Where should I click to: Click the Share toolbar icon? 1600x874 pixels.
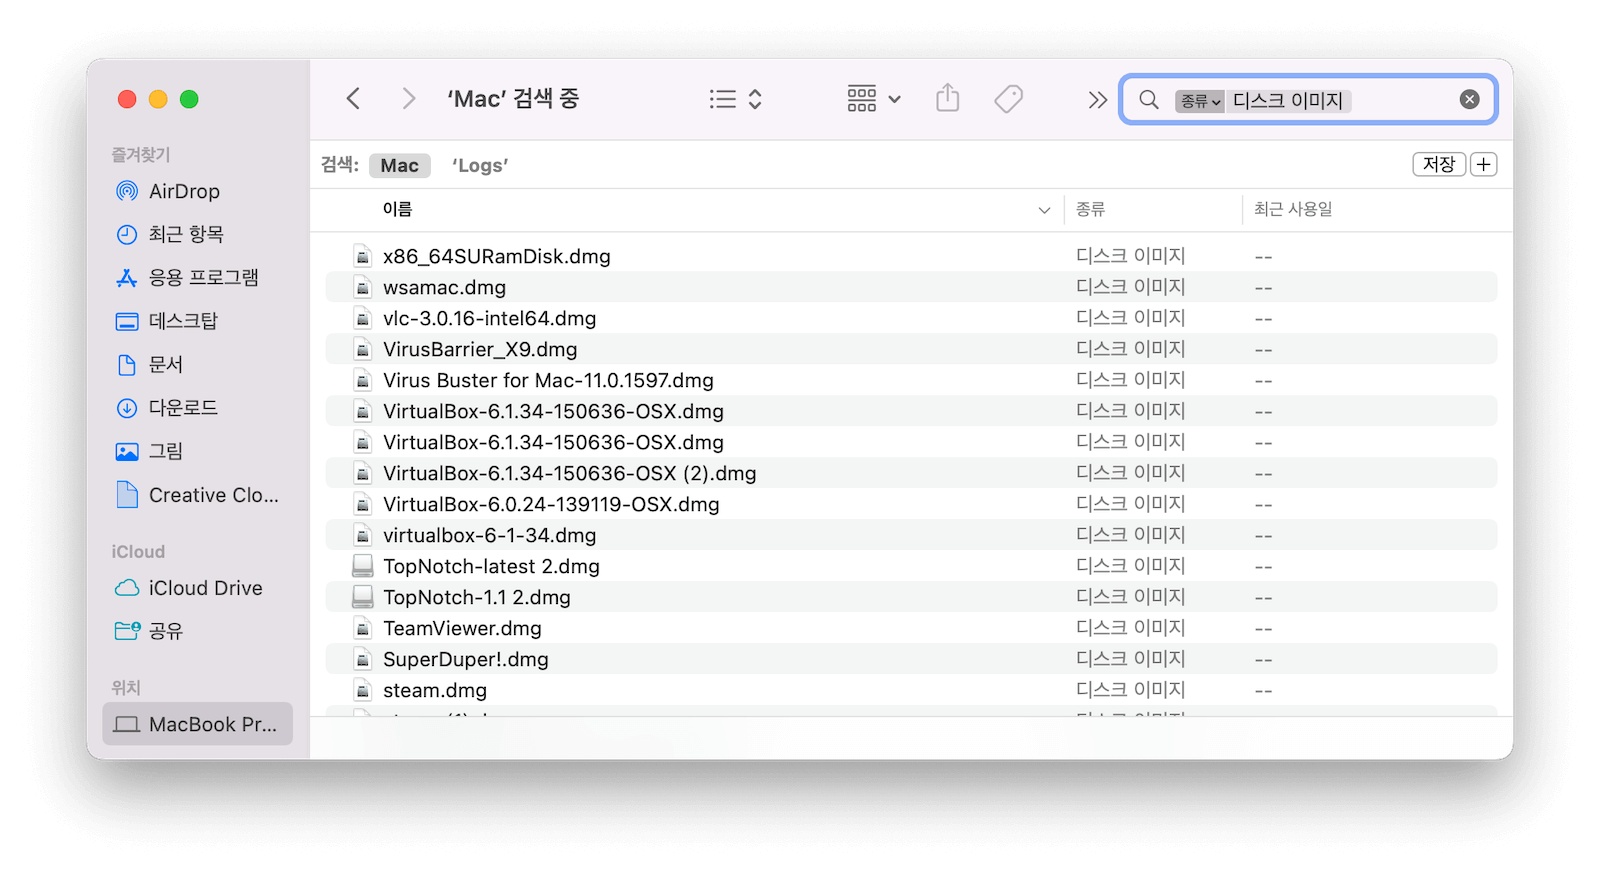pyautogui.click(x=948, y=98)
